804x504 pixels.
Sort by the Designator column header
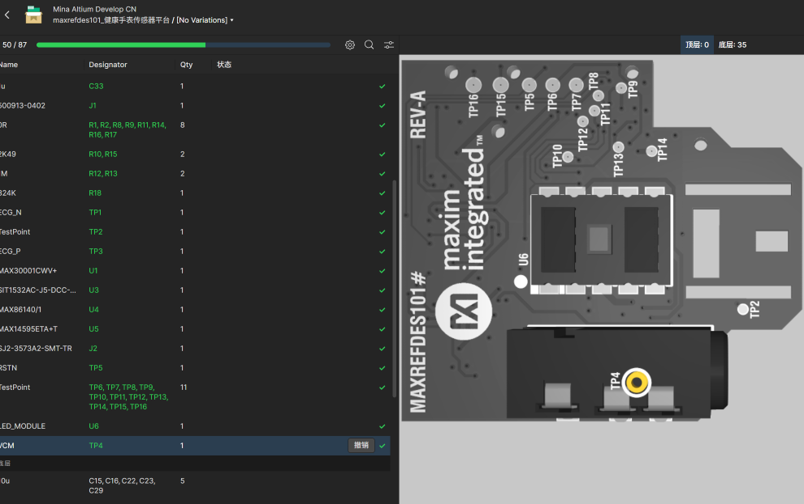[108, 65]
